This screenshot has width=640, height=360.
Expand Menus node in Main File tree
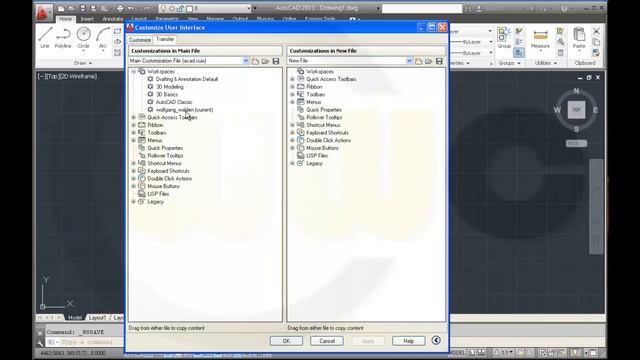[133, 140]
